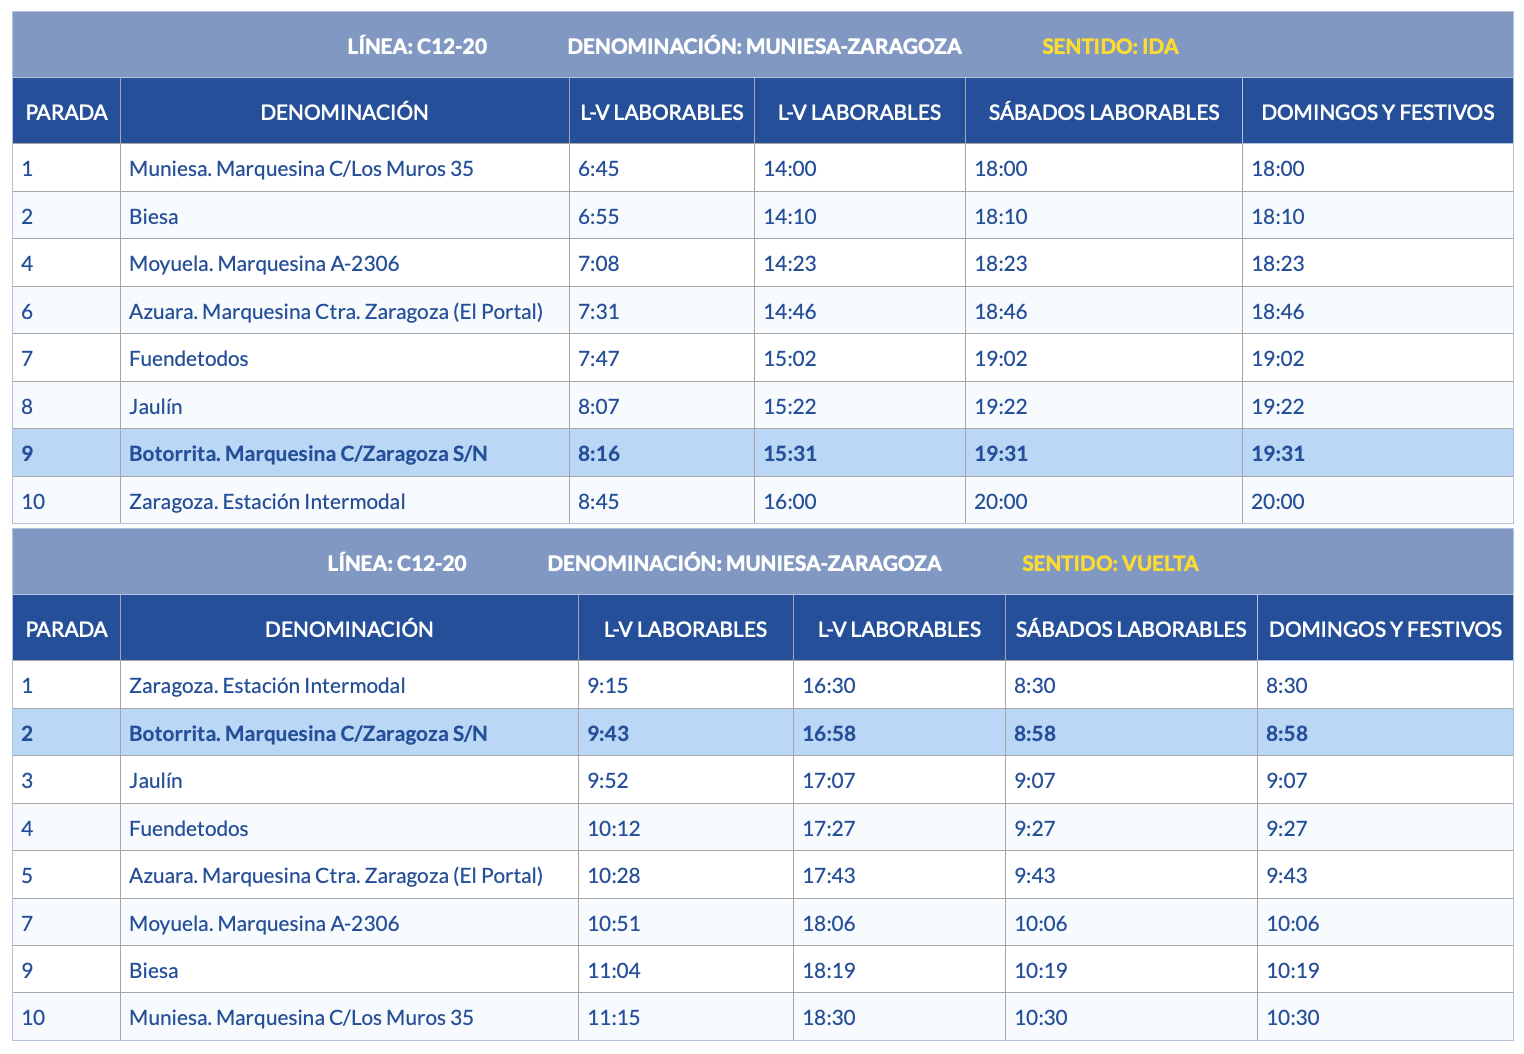Click the 10:28 time for Azuara

[x=614, y=875]
